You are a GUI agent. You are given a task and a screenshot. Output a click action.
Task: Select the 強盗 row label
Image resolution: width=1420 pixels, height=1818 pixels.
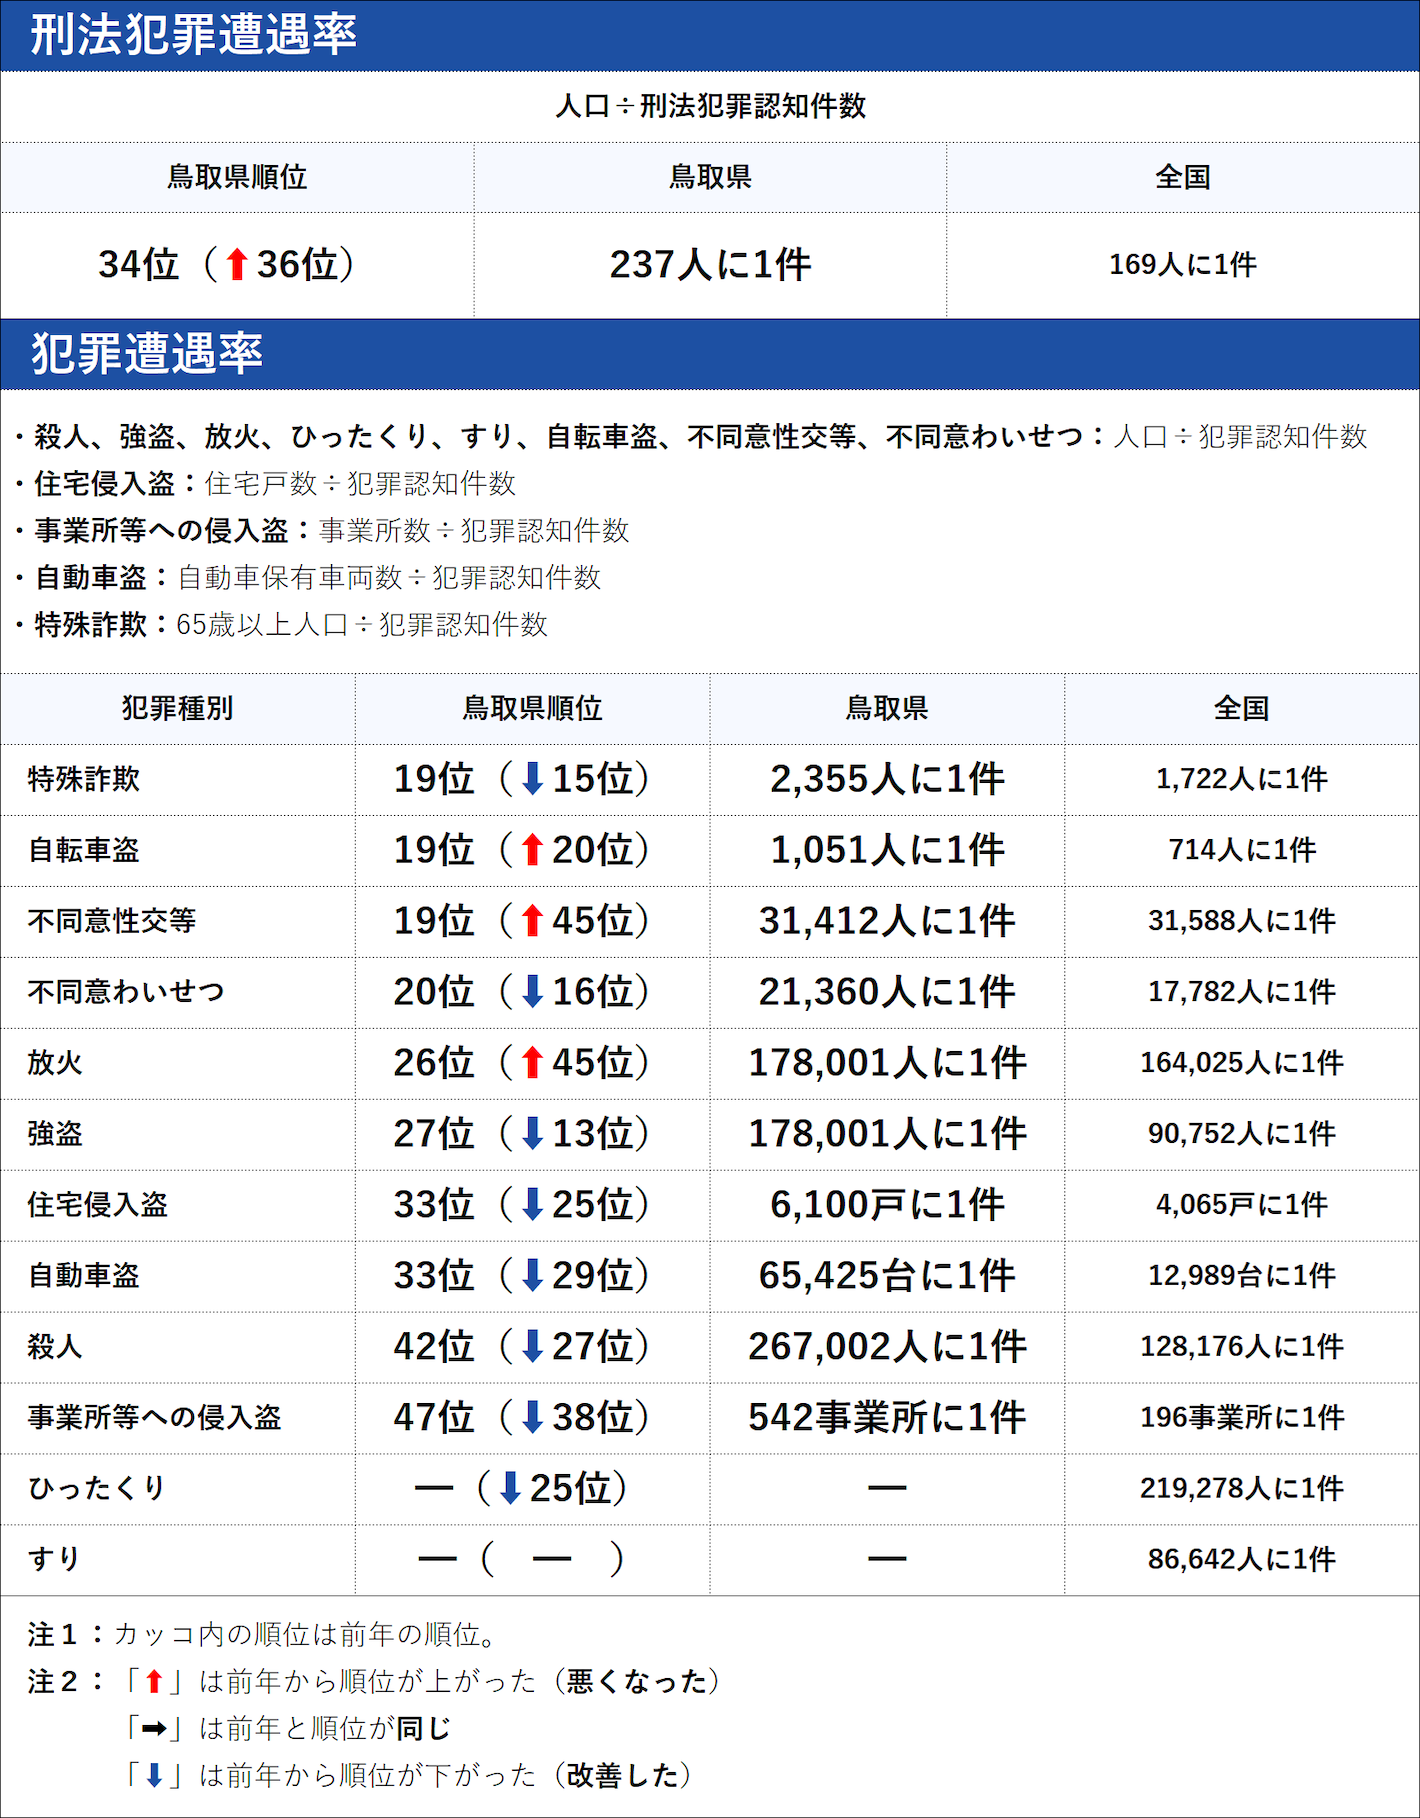pos(55,1134)
